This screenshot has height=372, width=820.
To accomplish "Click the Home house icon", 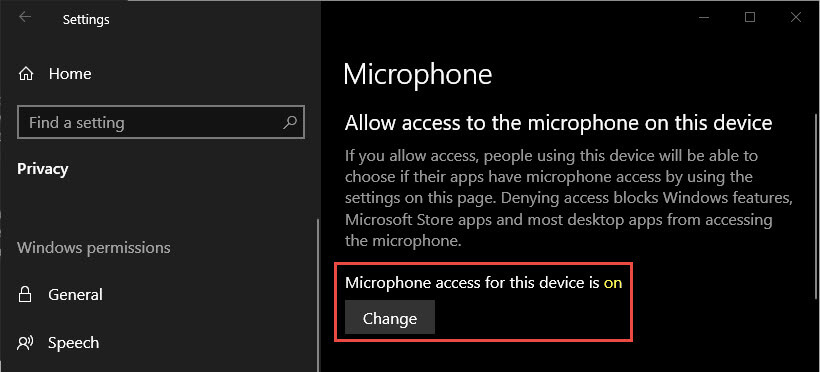I will tap(26, 74).
